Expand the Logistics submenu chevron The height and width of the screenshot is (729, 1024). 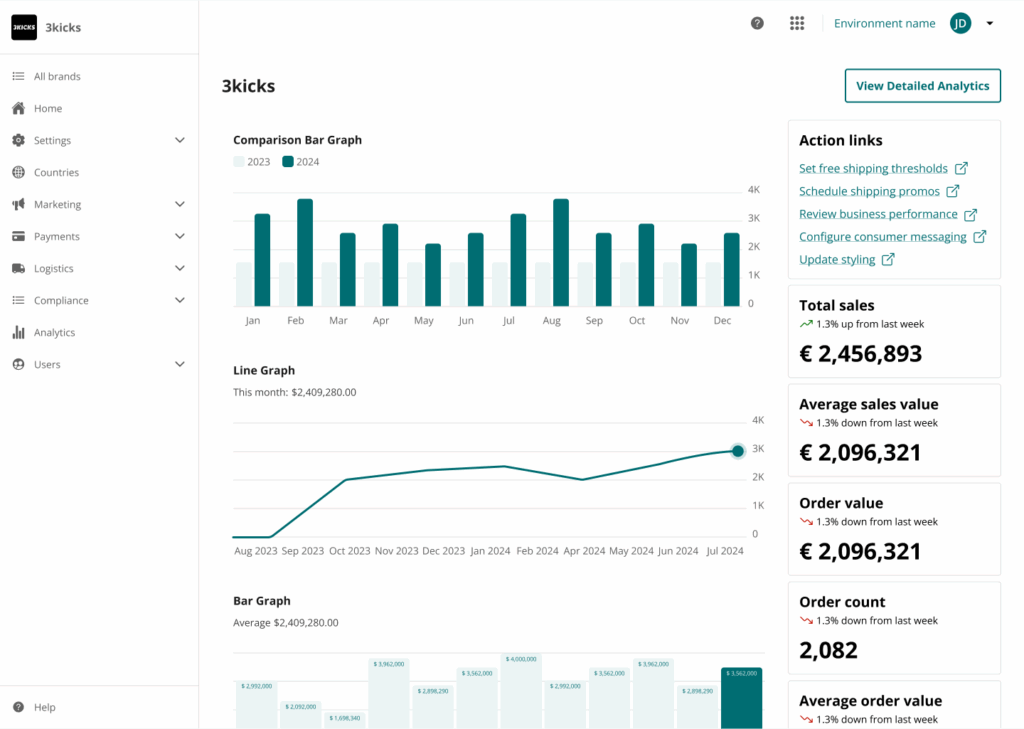point(180,268)
